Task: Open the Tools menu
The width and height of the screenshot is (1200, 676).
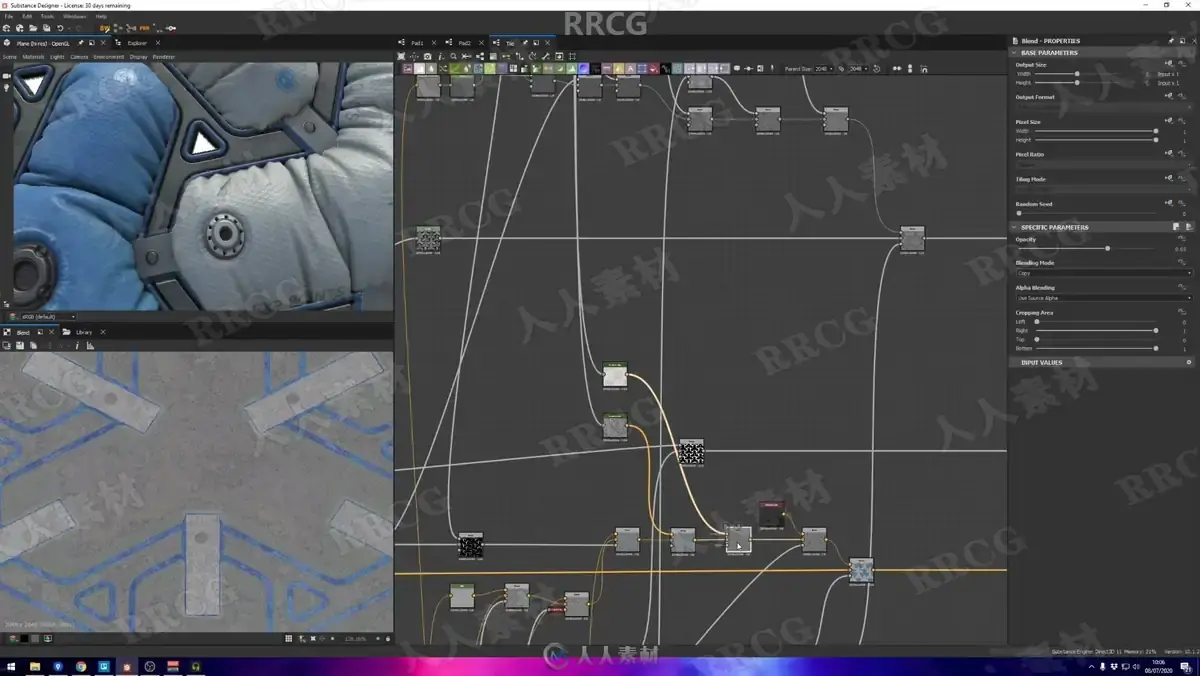Action: pos(47,17)
